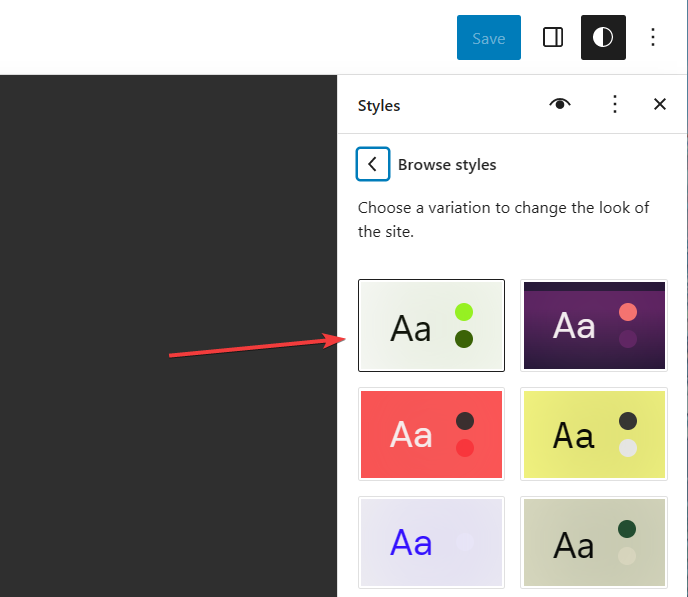Choose the yellow style variation
688x597 pixels.
(594, 434)
